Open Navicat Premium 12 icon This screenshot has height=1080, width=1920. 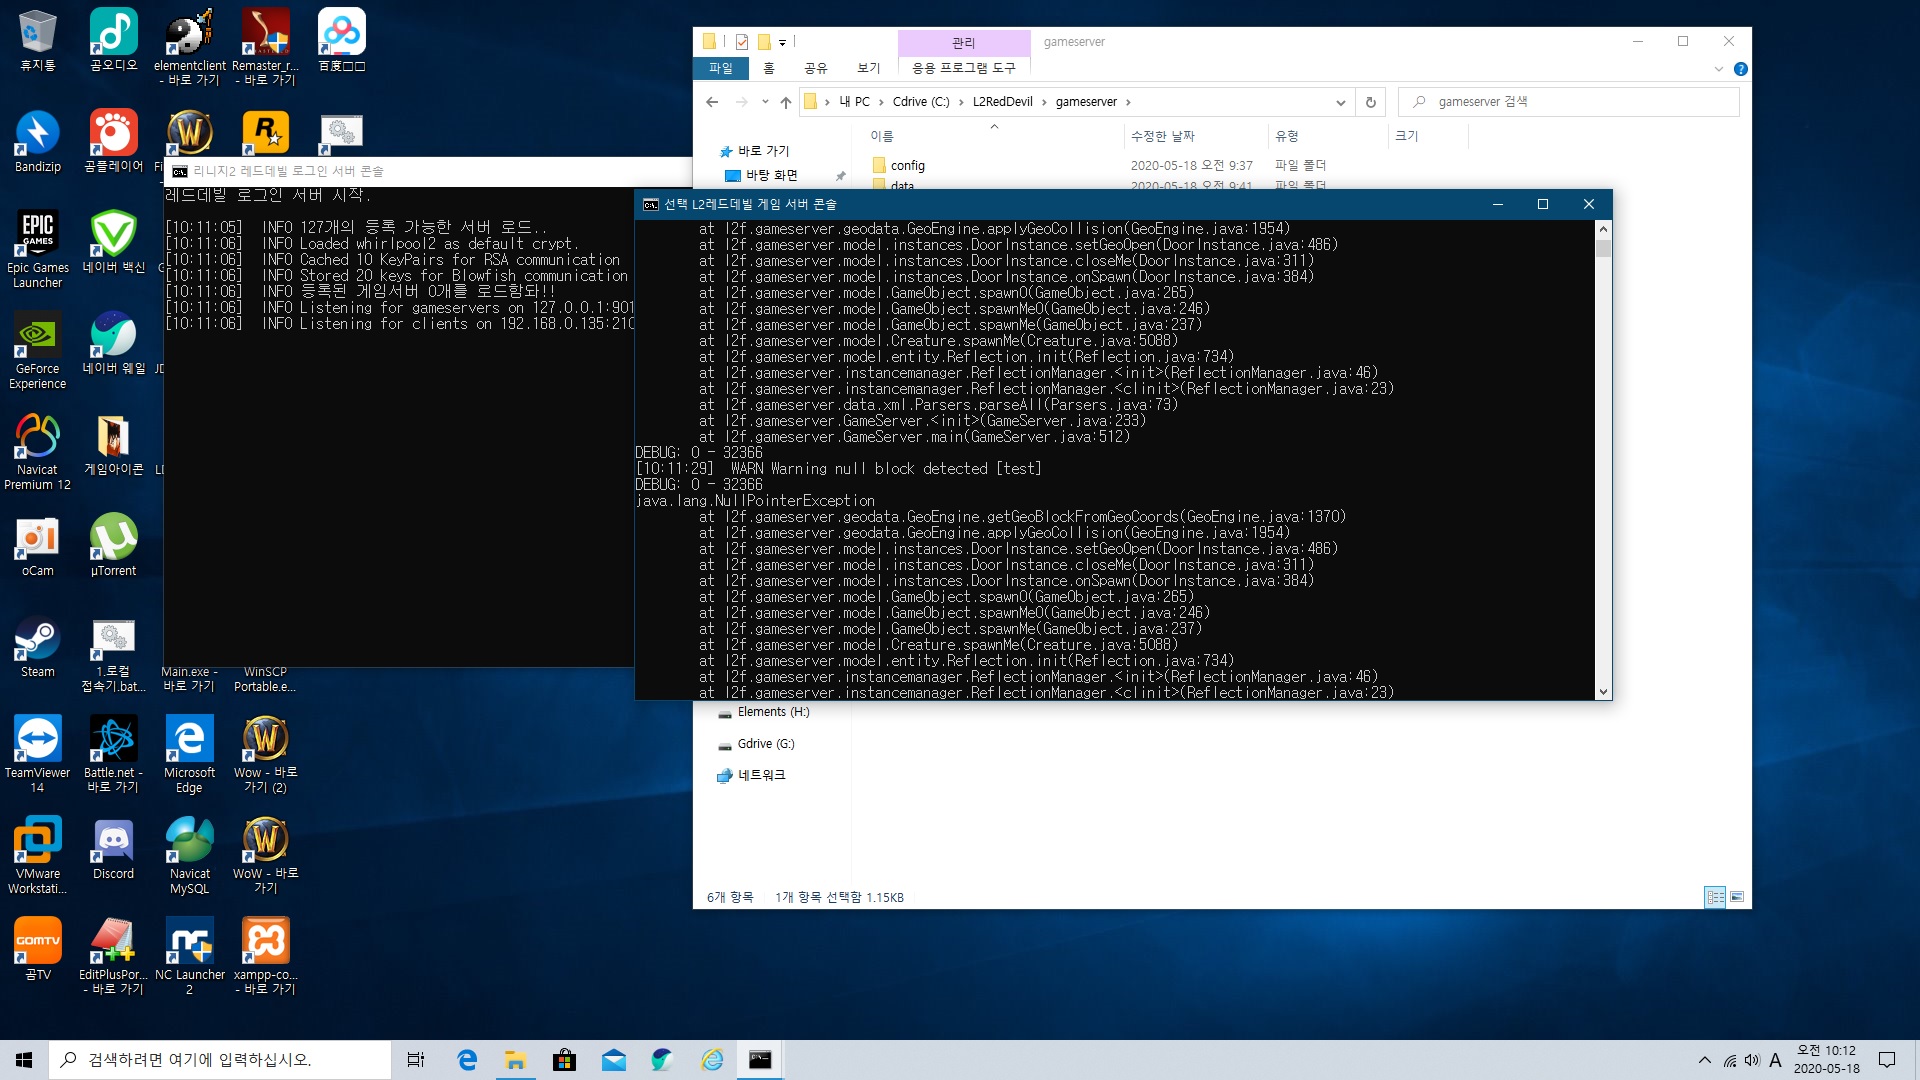[x=37, y=451]
